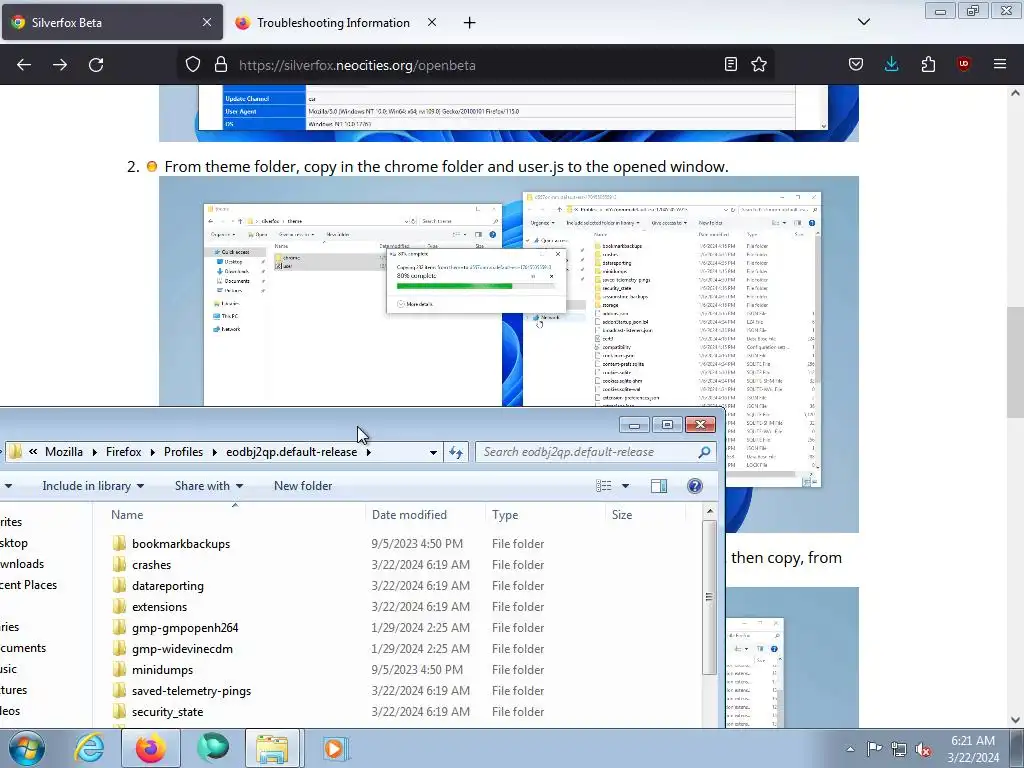The image size is (1024, 768).
Task: Open Firefox from the taskbar
Action: click(150, 748)
